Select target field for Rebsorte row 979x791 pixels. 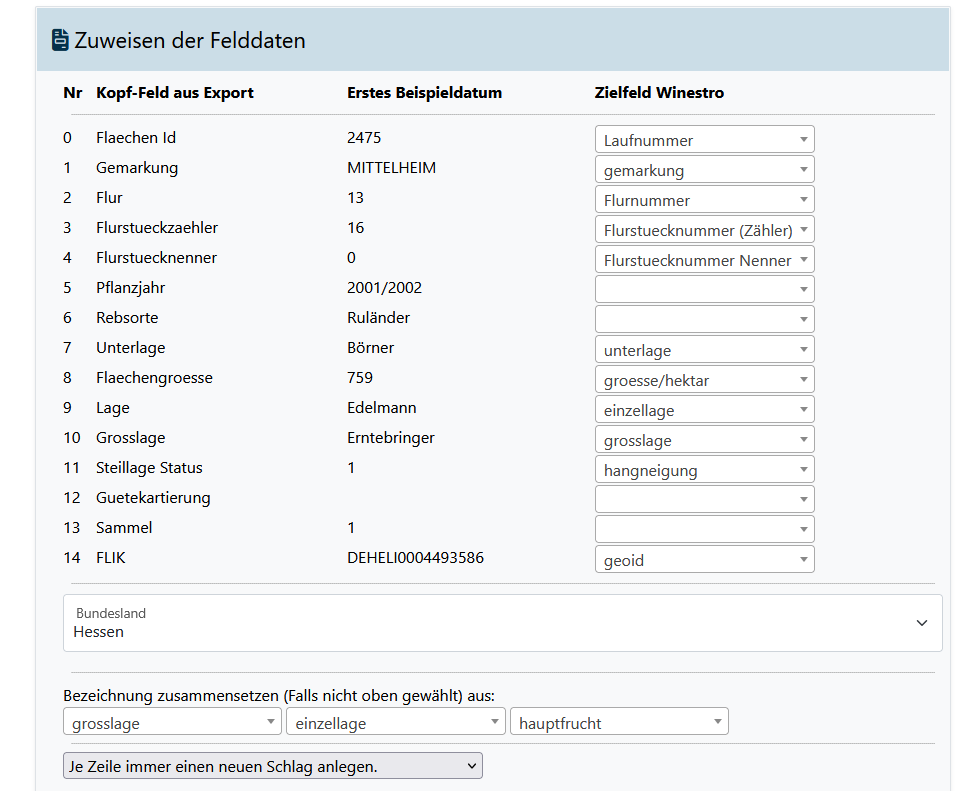pos(704,320)
